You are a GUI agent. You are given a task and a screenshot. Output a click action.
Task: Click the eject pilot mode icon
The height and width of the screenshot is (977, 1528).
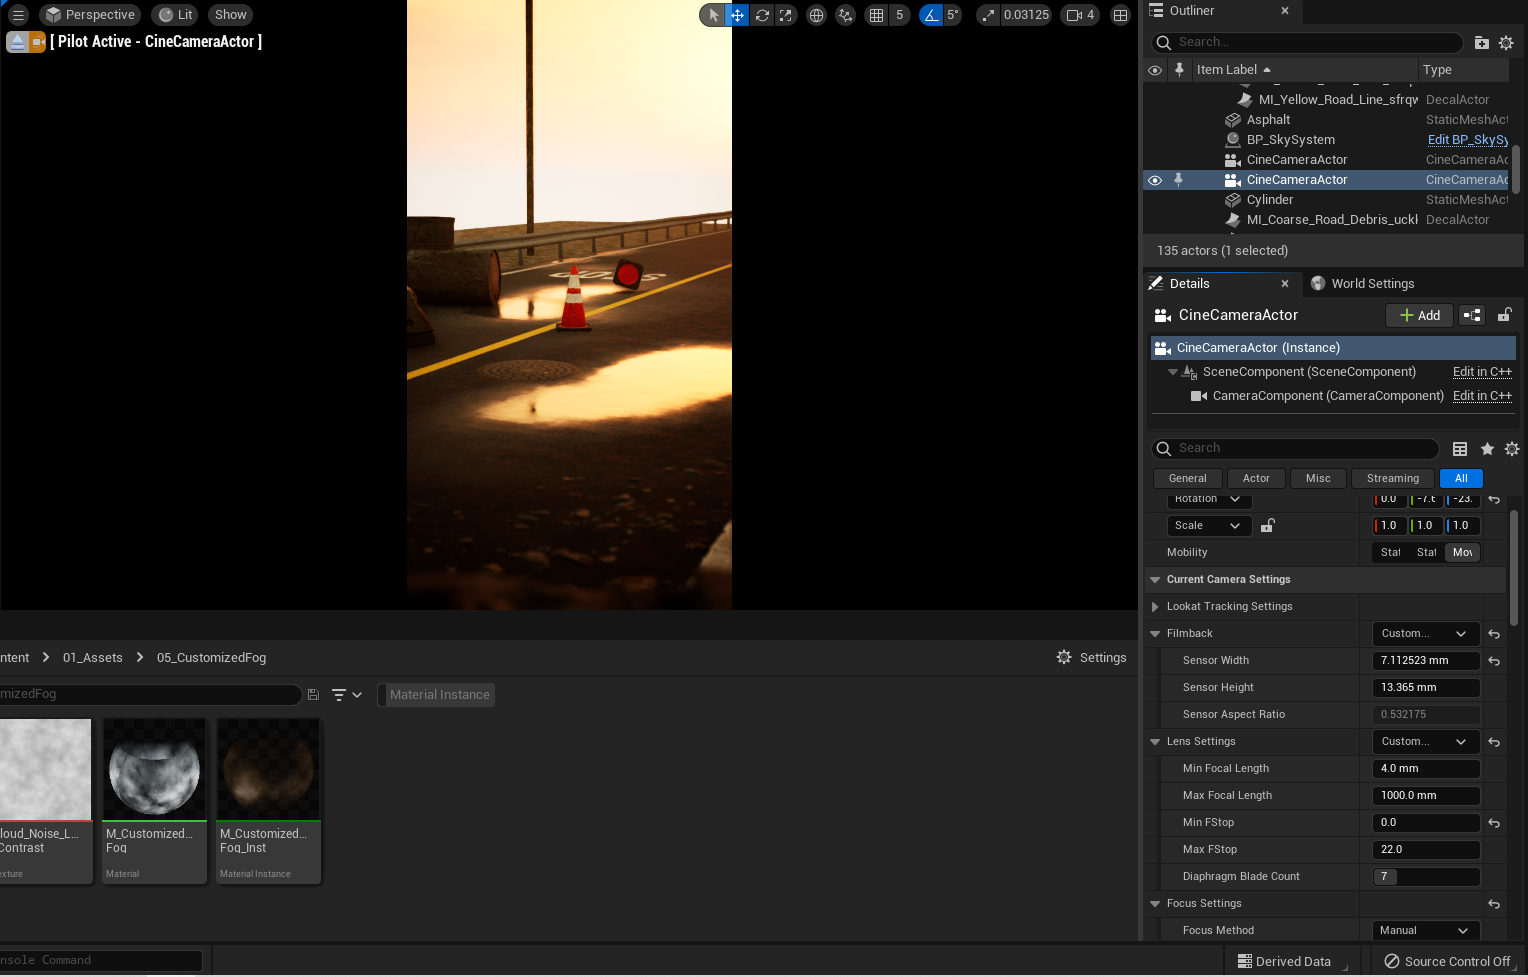click(x=16, y=42)
